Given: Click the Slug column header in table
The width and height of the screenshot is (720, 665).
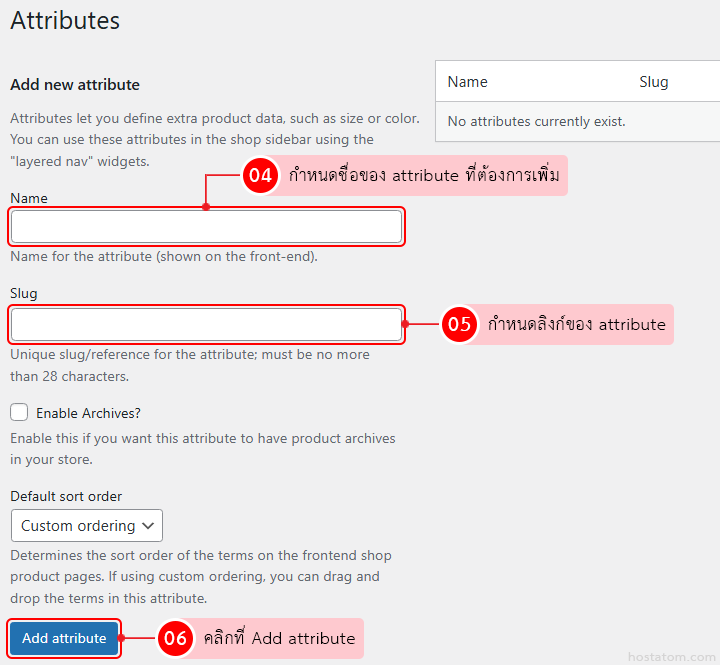Looking at the screenshot, I should (653, 82).
